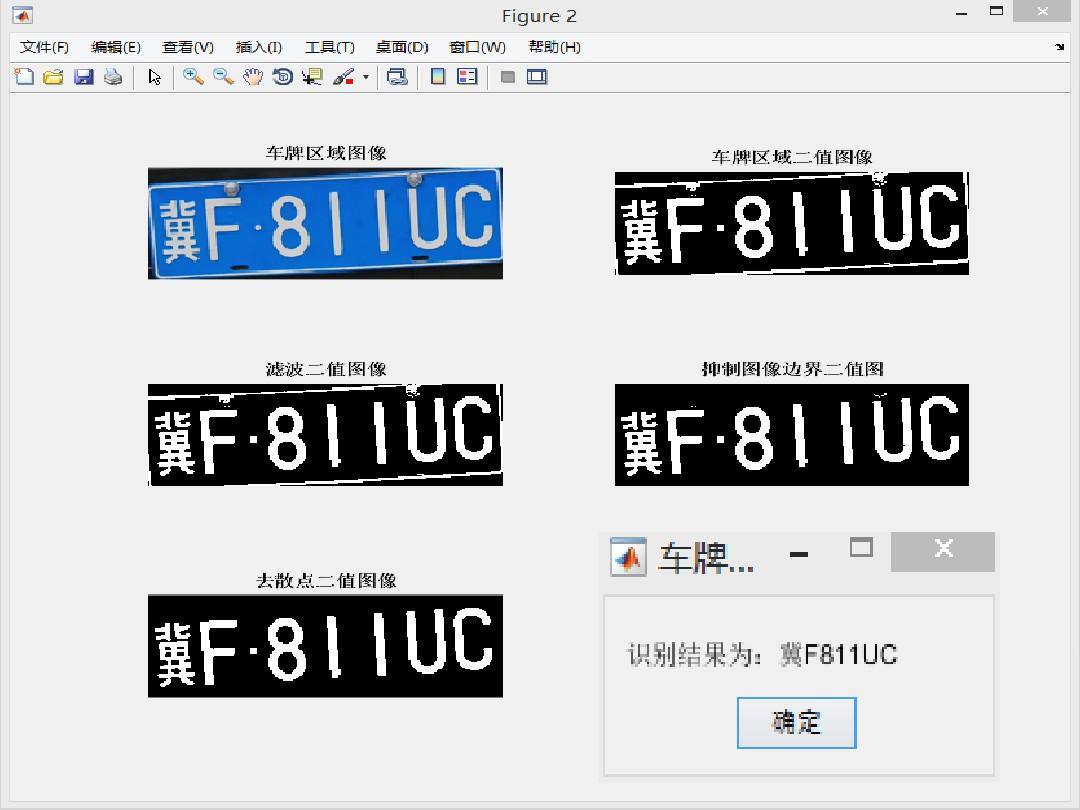Select the Data Cursor tool
1080x810 pixels.
[312, 76]
